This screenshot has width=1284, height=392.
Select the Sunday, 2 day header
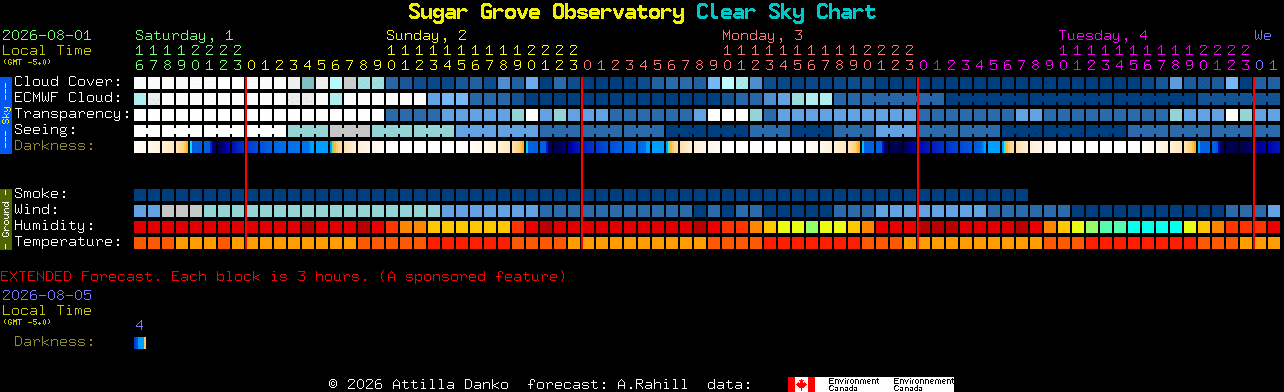coord(427,35)
